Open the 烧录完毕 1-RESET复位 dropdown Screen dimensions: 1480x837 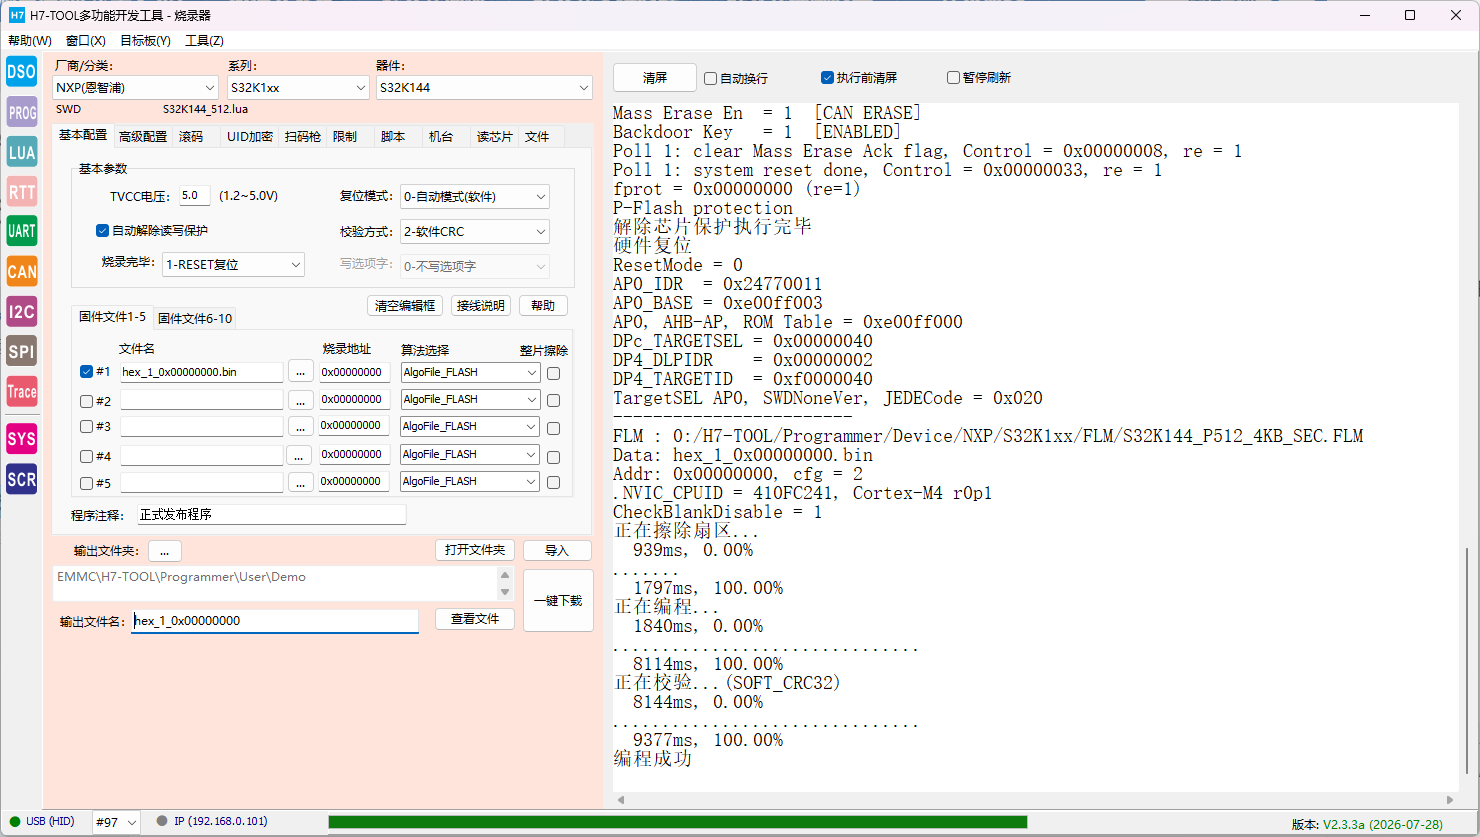[233, 265]
